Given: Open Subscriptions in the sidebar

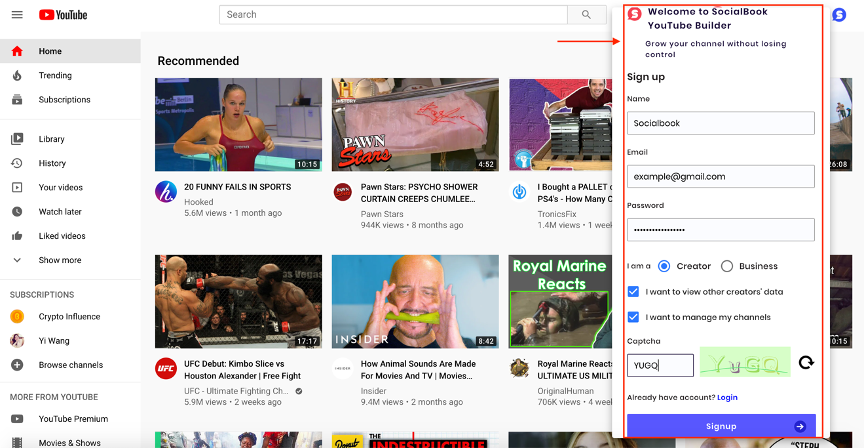Looking at the screenshot, I should pyautogui.click(x=70, y=100).
